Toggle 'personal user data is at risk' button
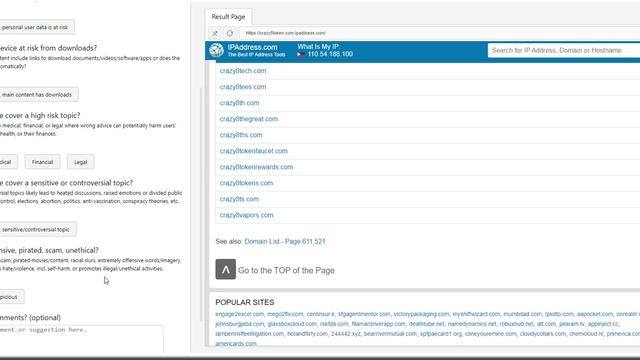The image size is (640, 360). tap(37, 27)
